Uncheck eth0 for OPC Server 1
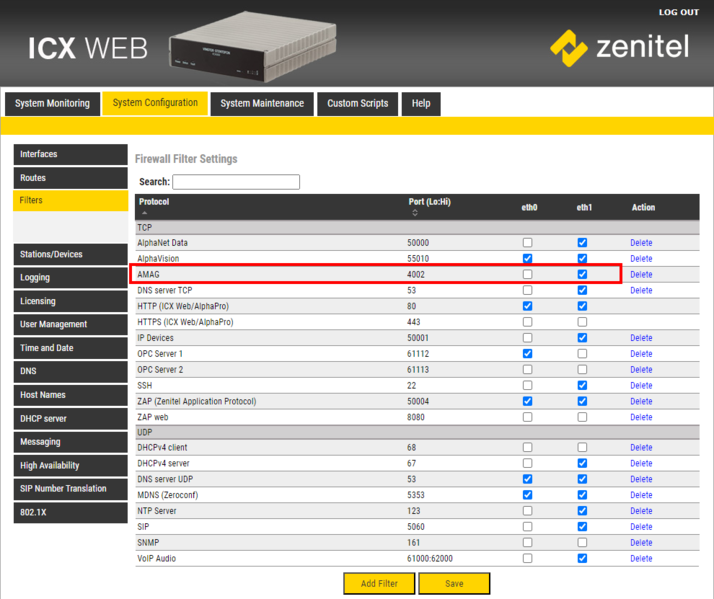Screen dimensions: 714x599 tap(527, 353)
